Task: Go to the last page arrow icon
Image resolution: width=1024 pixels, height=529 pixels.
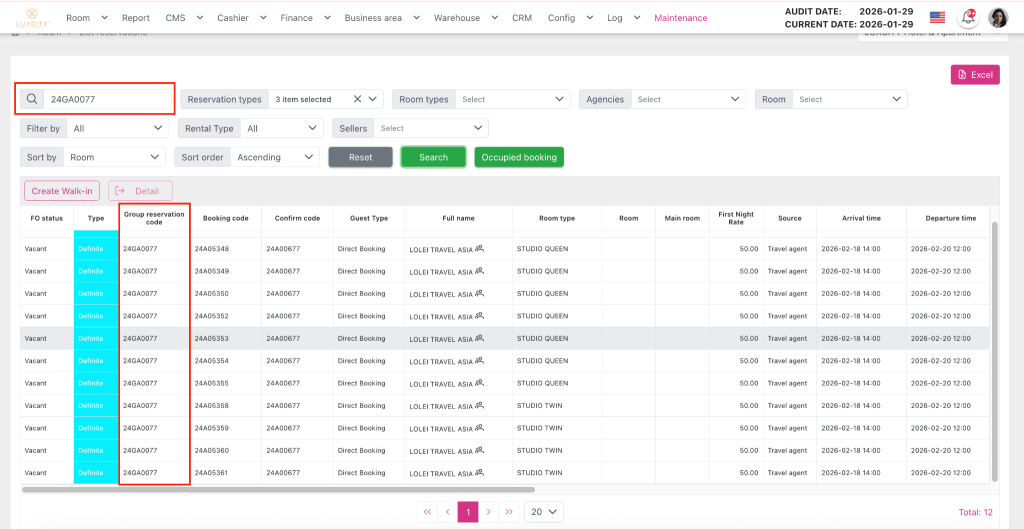Action: [509, 511]
